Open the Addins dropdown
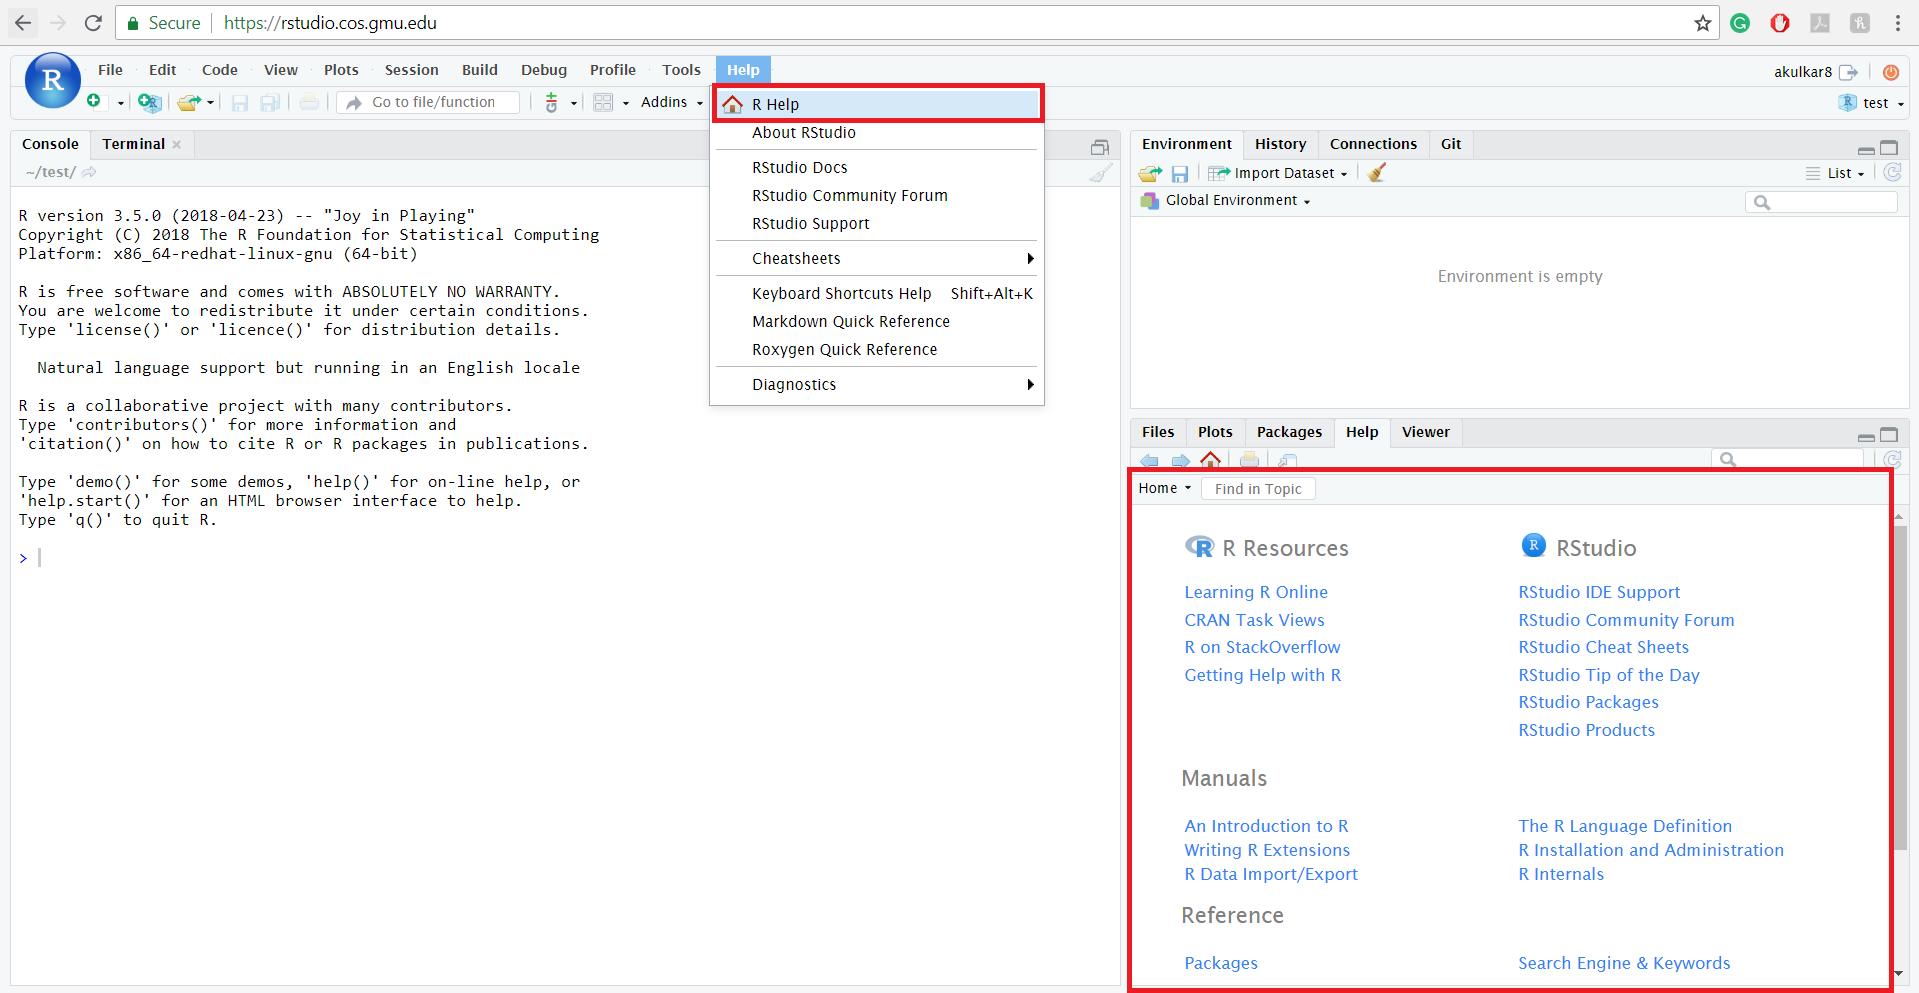 click(672, 102)
